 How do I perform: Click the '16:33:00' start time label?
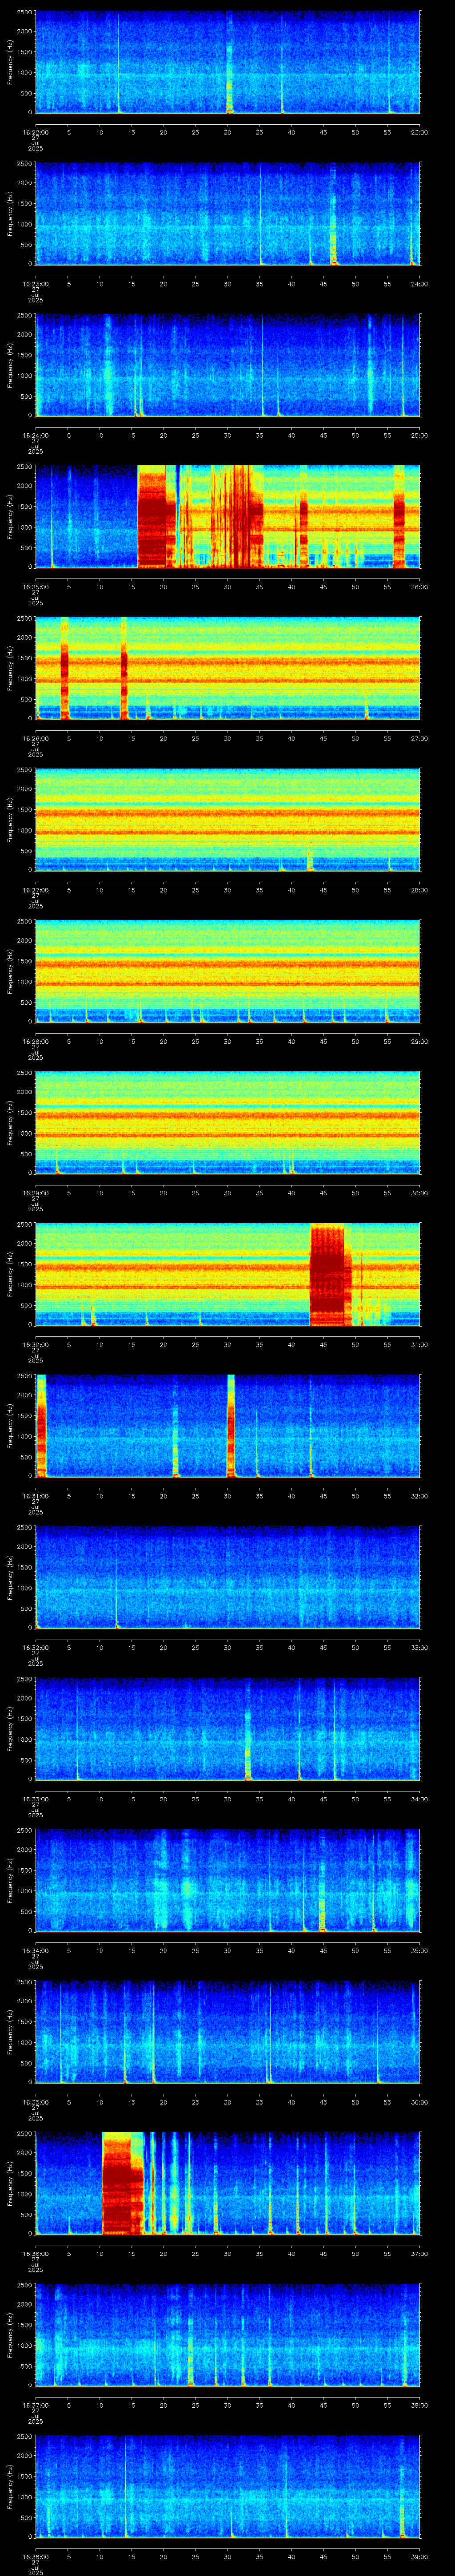[x=35, y=1798]
